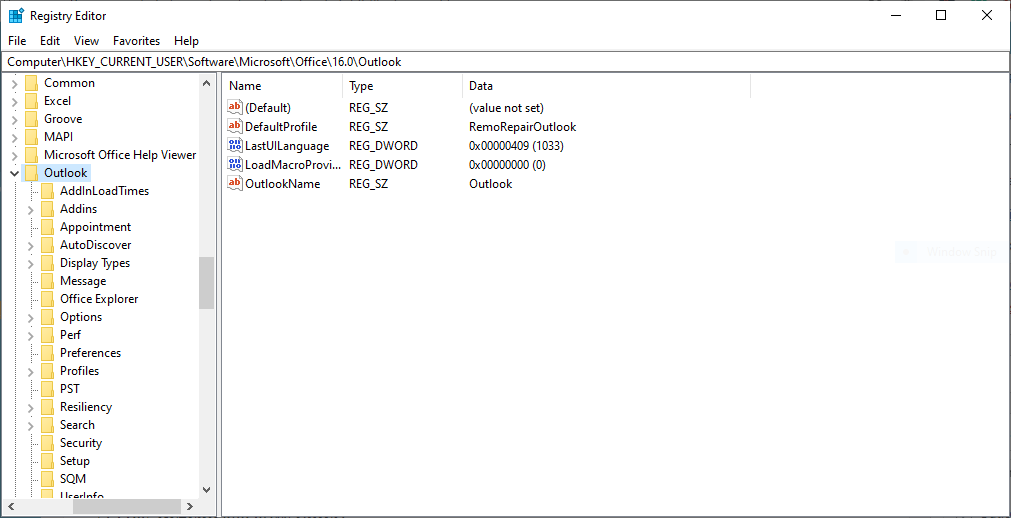Open the Help menu

(186, 41)
